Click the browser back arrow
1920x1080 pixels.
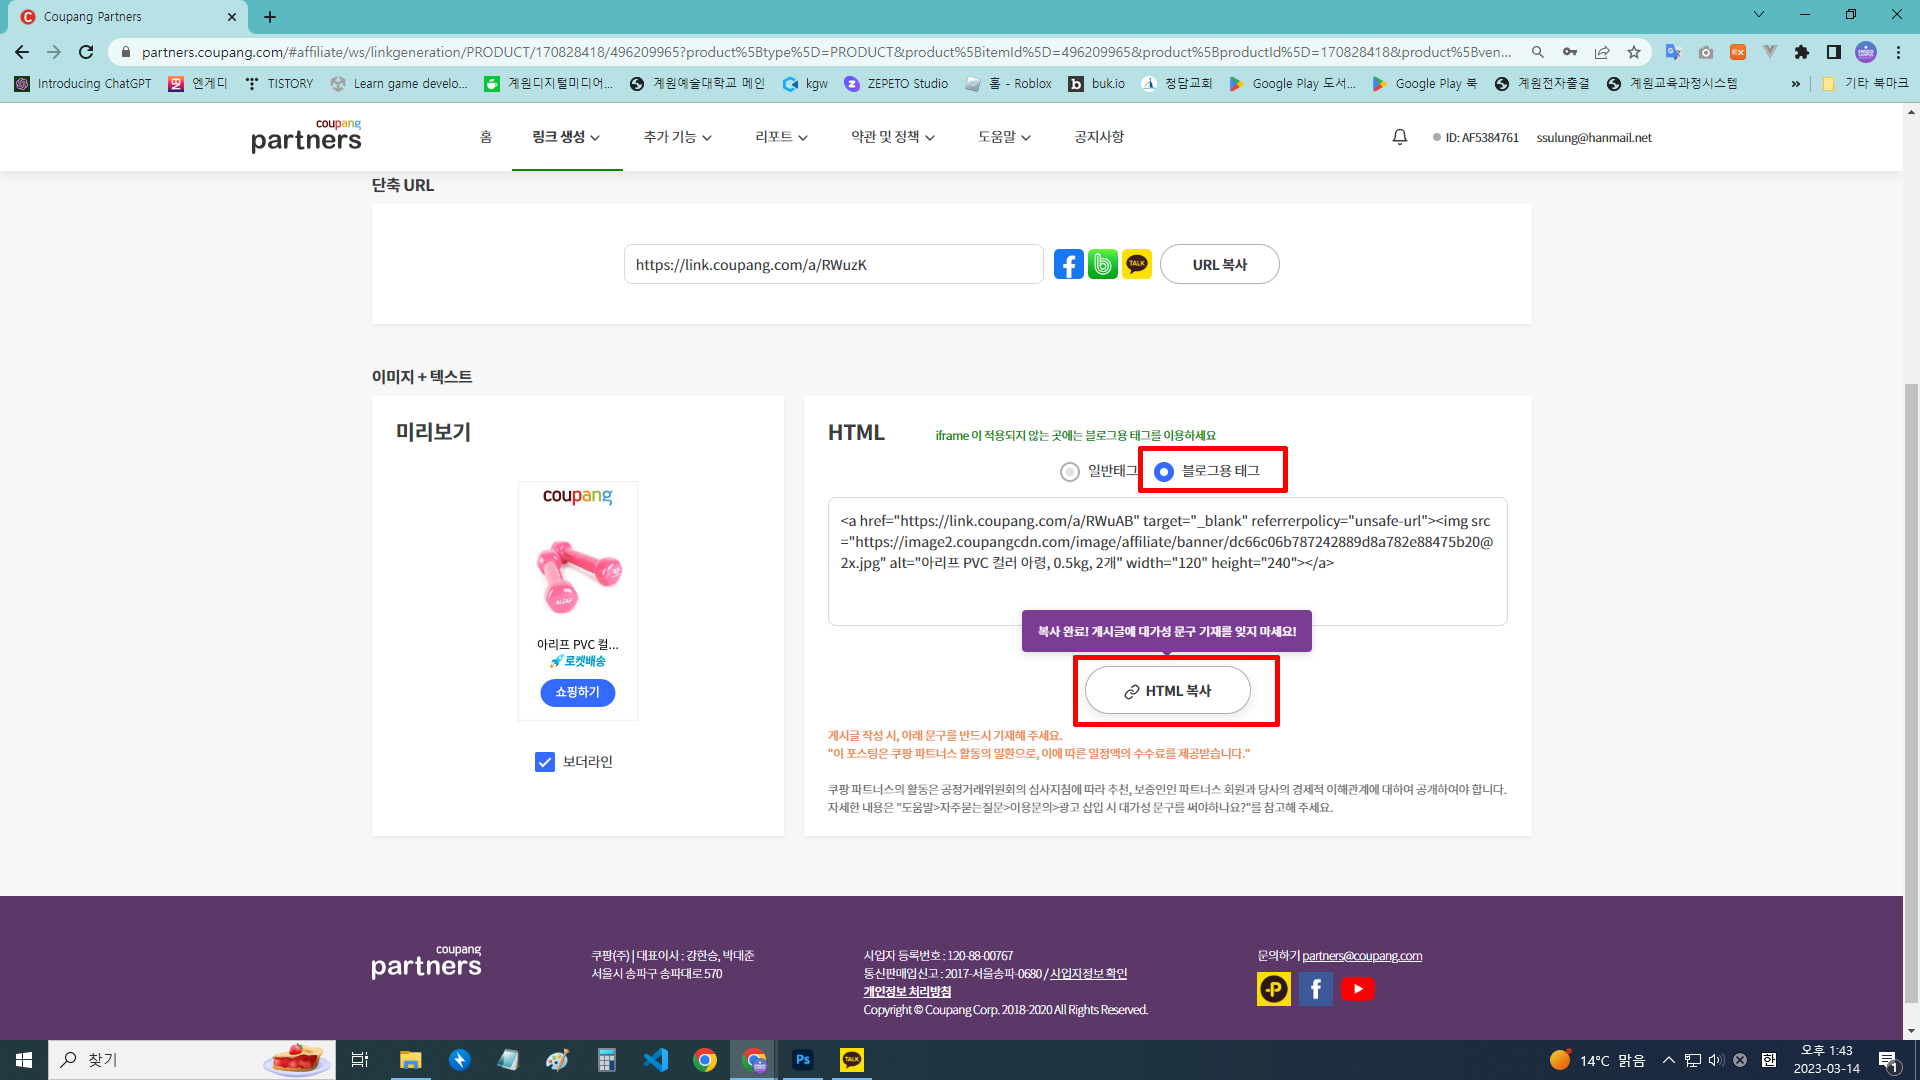22,52
